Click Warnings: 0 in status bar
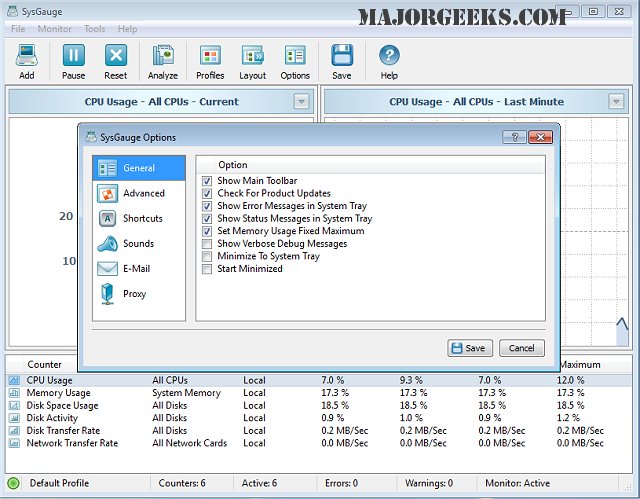 click(429, 483)
